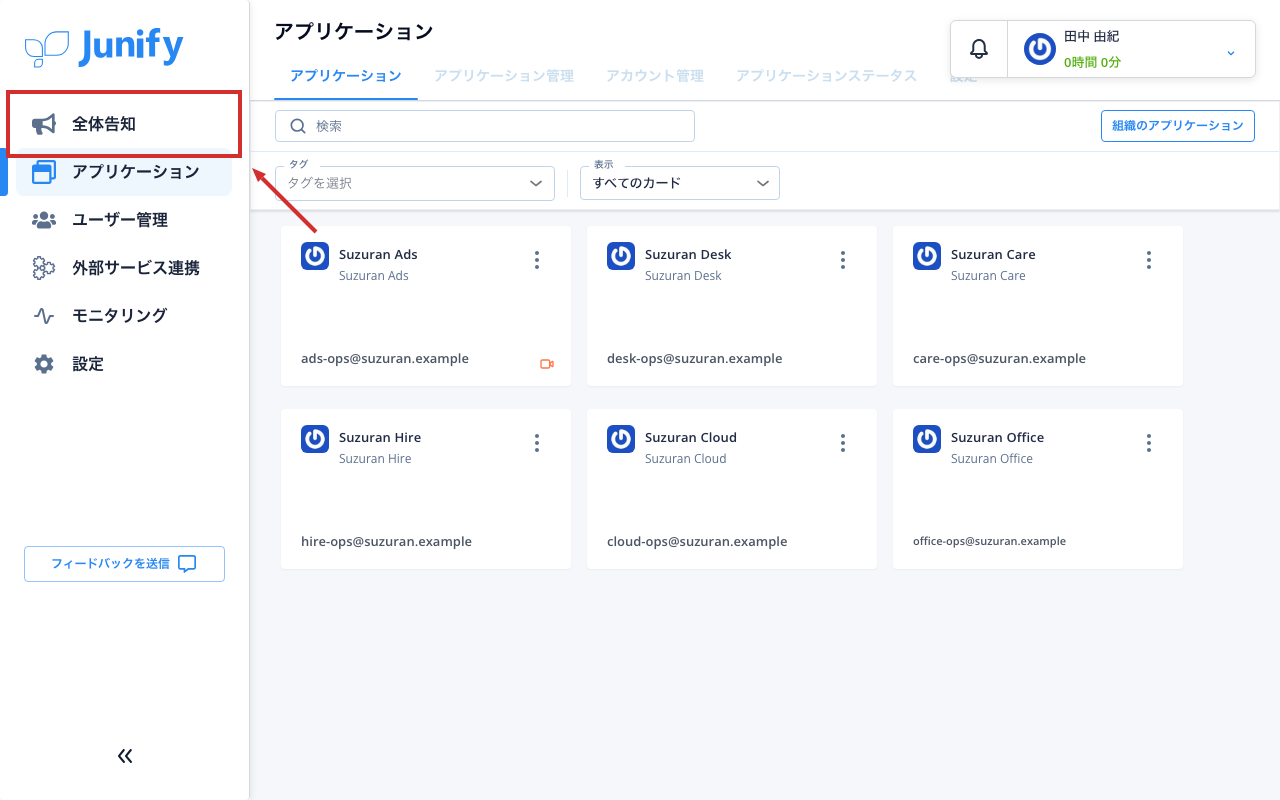The image size is (1280, 800).
Task: Click the Suzuran Hire card title
Action: click(x=380, y=437)
